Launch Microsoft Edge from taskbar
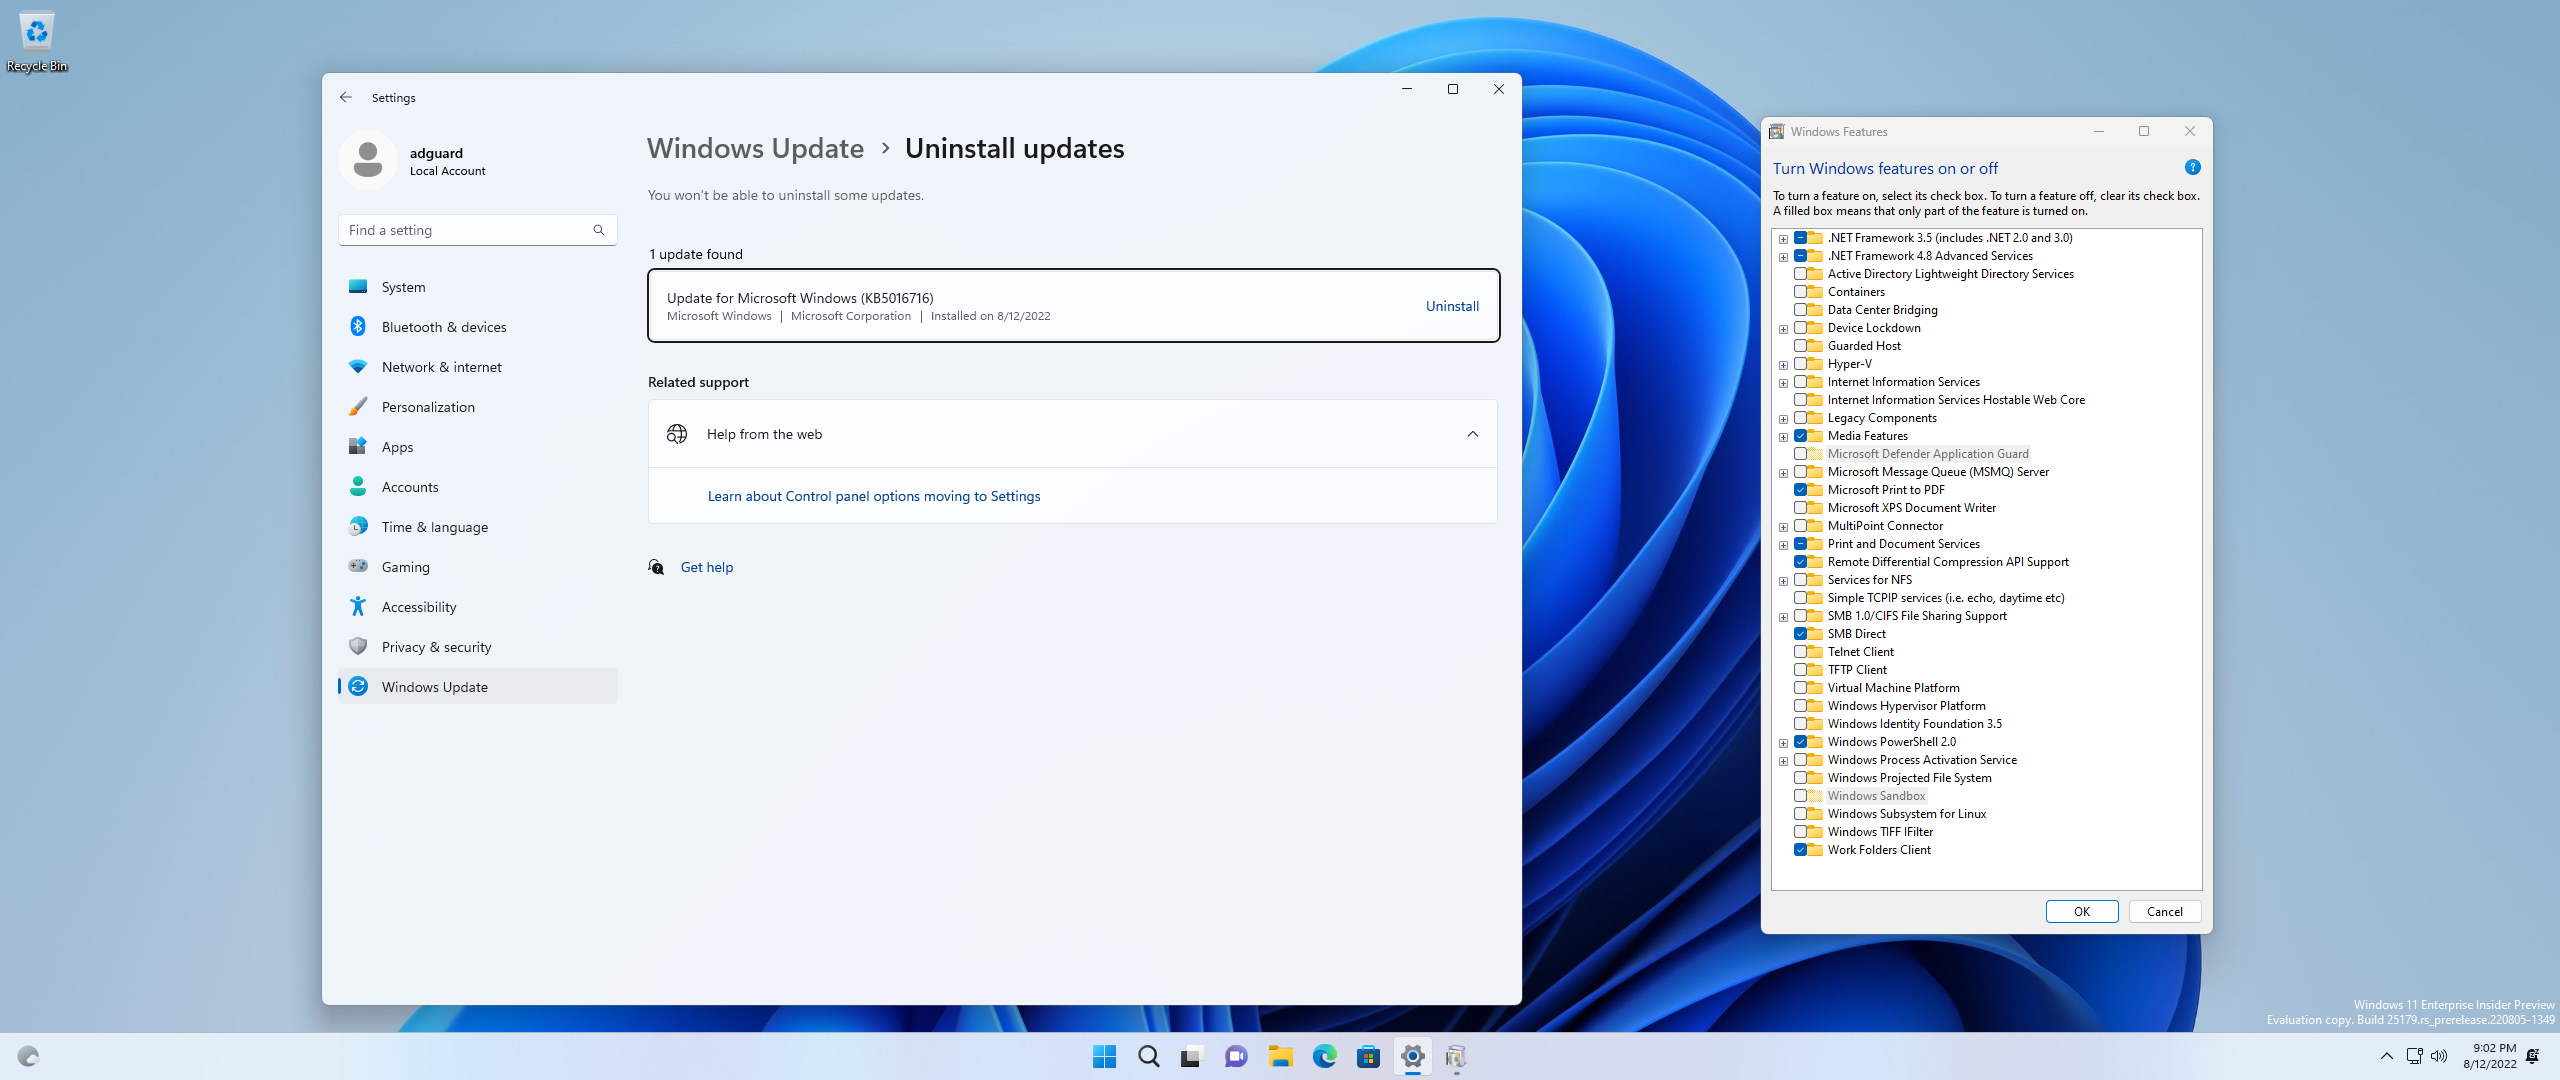Screen dimensions: 2560x1080 [1324, 1056]
